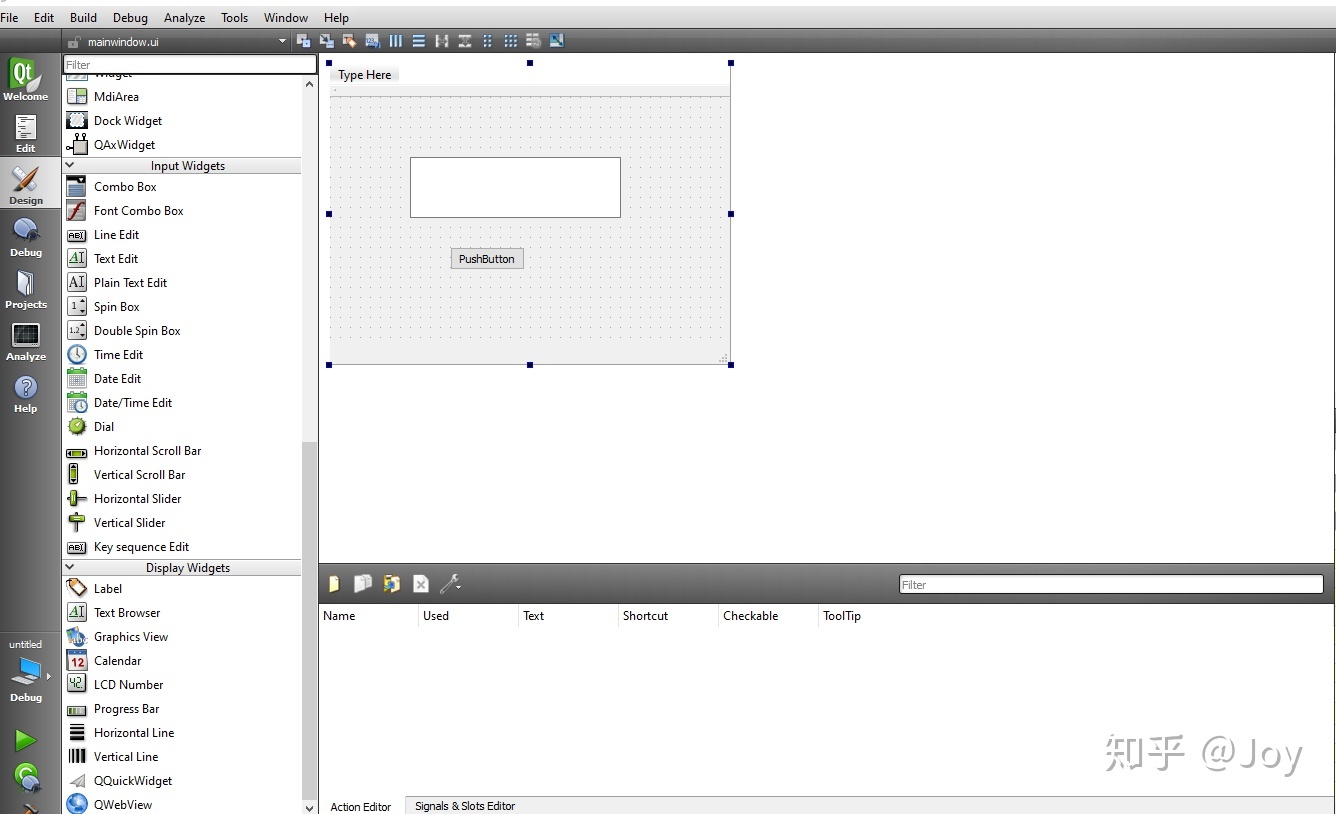The height and width of the screenshot is (814, 1336).
Task: Click the white text box on form
Action: [x=515, y=187]
